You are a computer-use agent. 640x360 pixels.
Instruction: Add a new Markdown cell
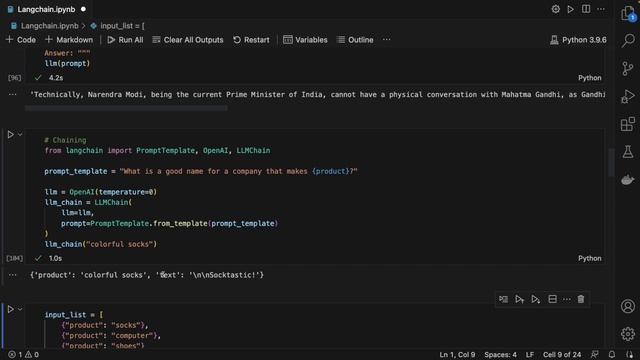coord(69,40)
